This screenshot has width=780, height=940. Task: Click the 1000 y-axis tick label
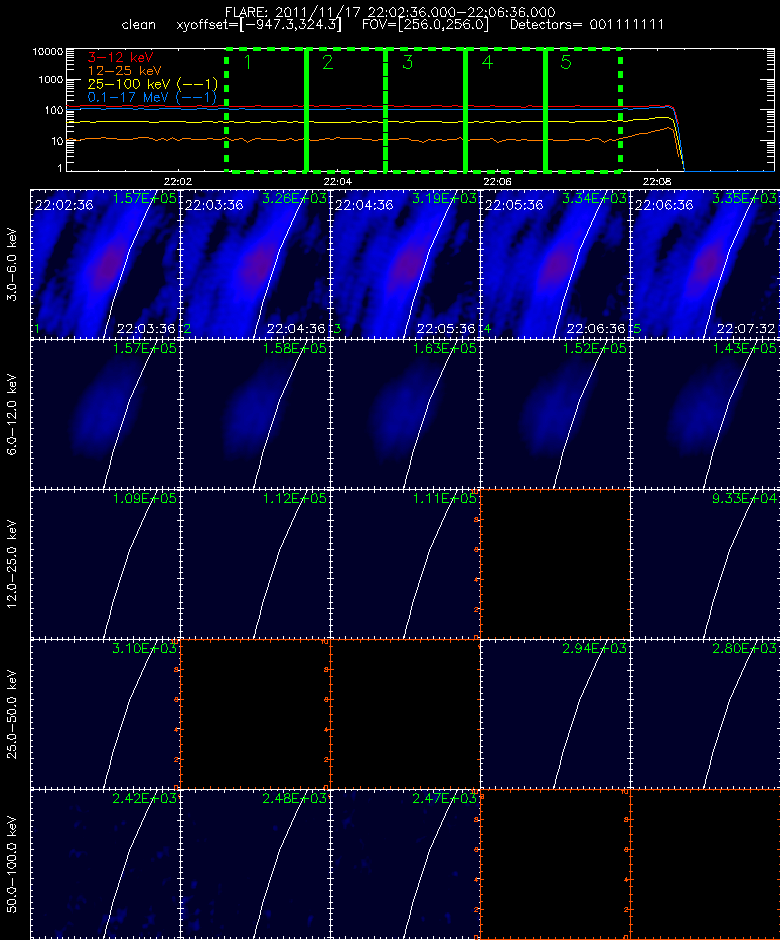pos(51,80)
